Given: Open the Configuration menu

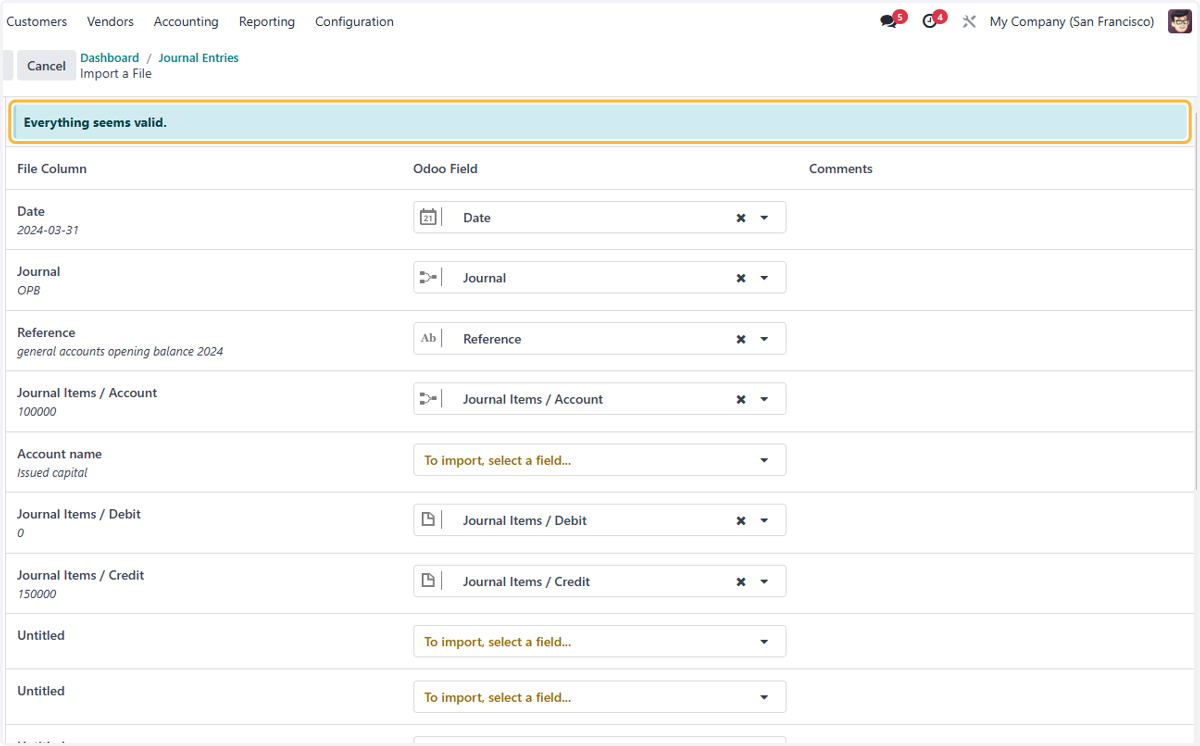Looking at the screenshot, I should 354,21.
